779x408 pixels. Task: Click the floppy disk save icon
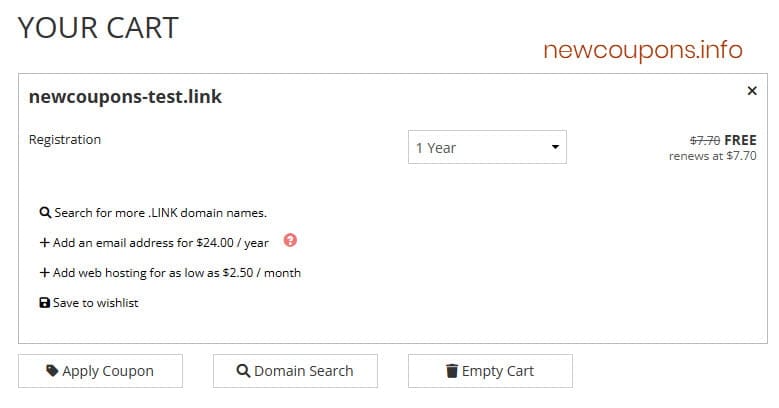(44, 303)
